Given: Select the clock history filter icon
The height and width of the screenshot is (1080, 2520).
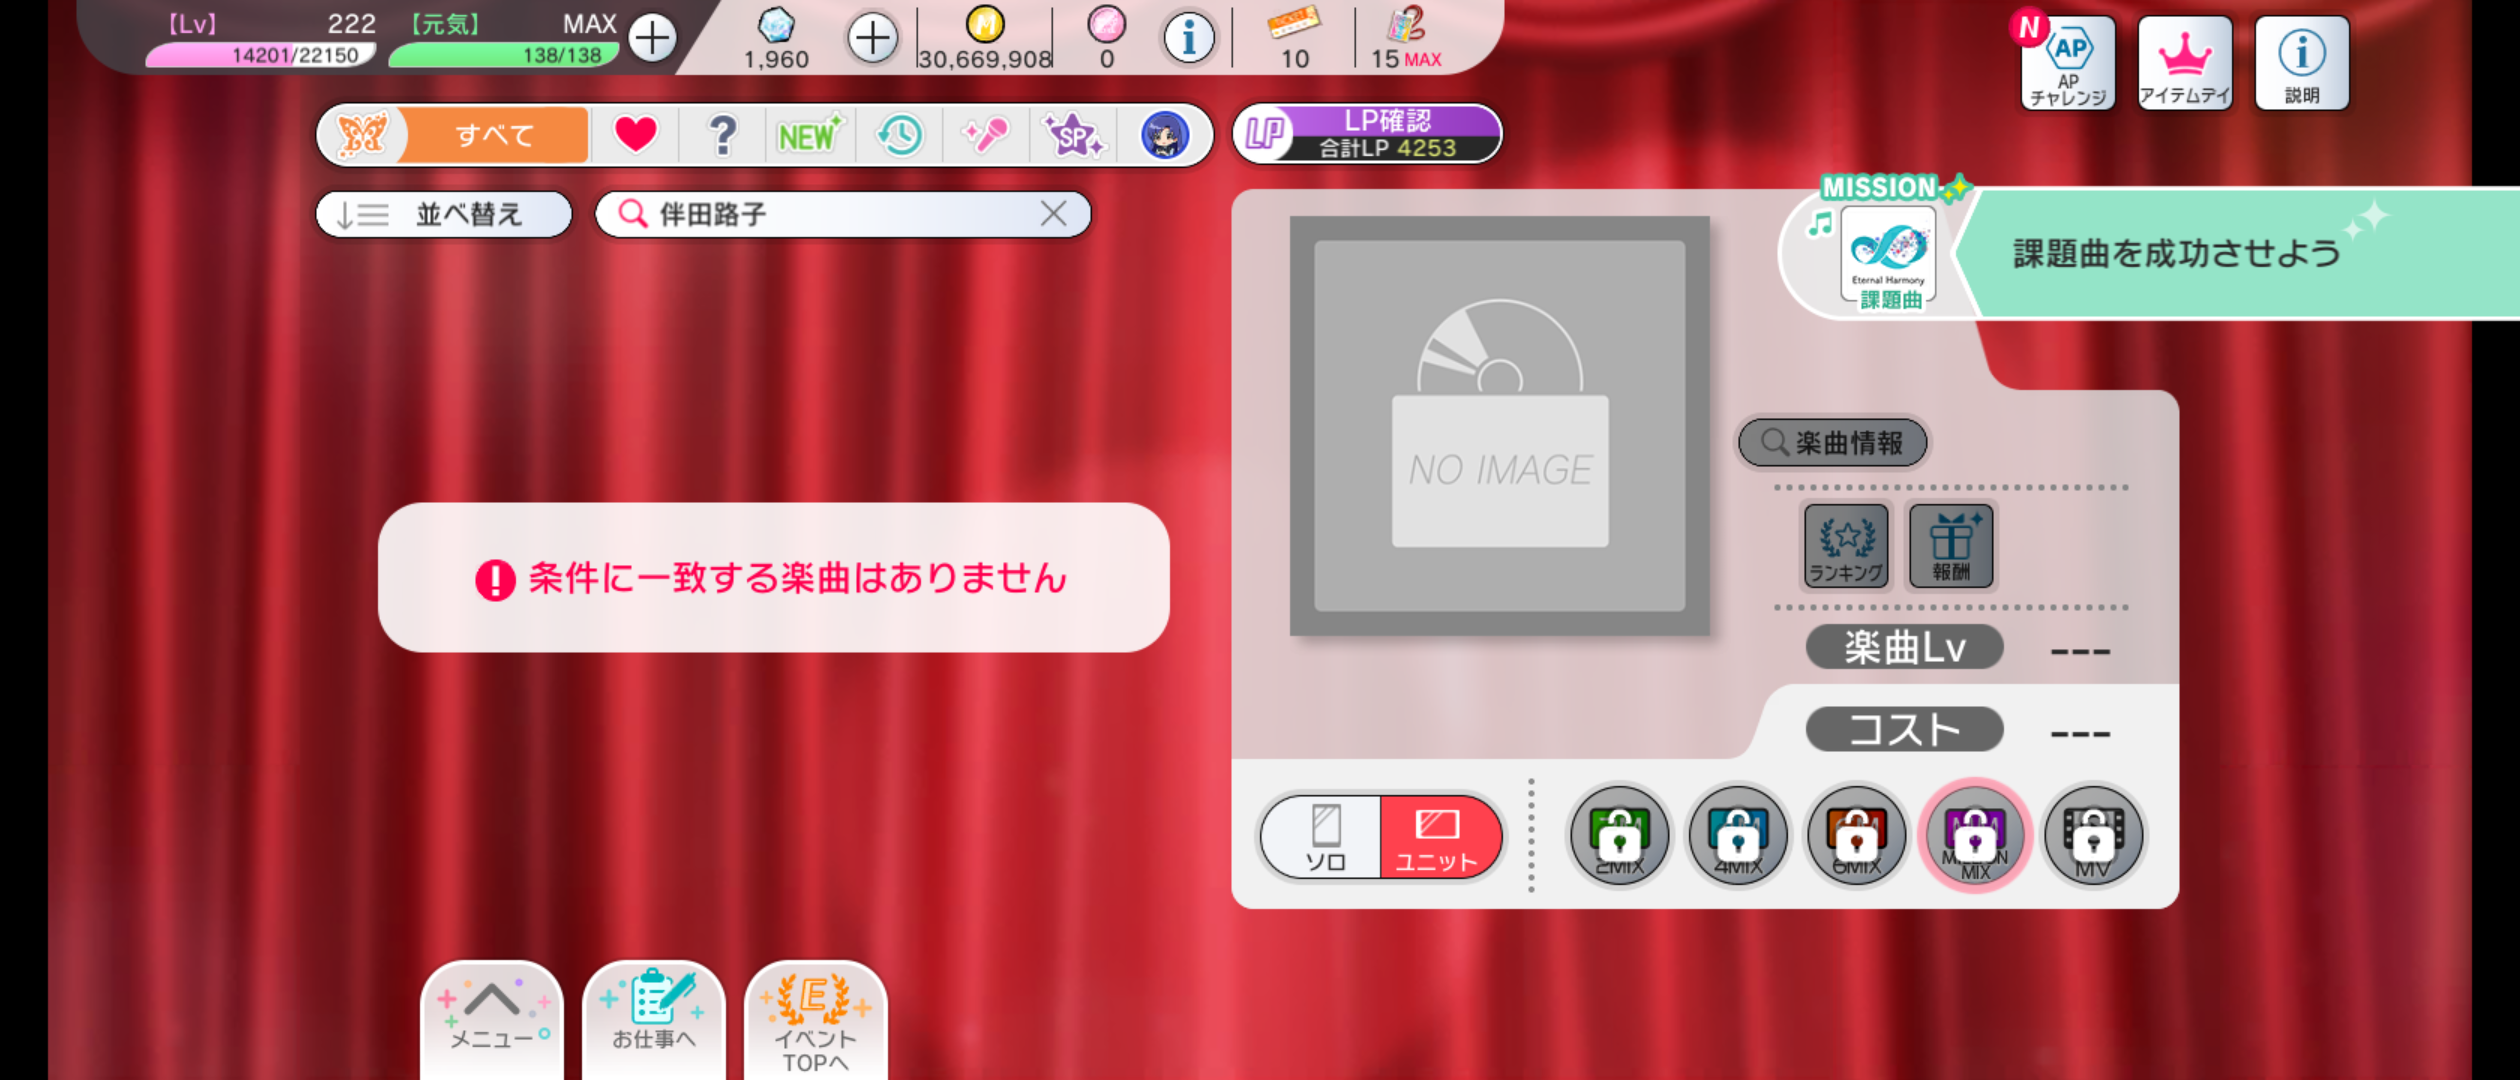Looking at the screenshot, I should click(x=899, y=134).
